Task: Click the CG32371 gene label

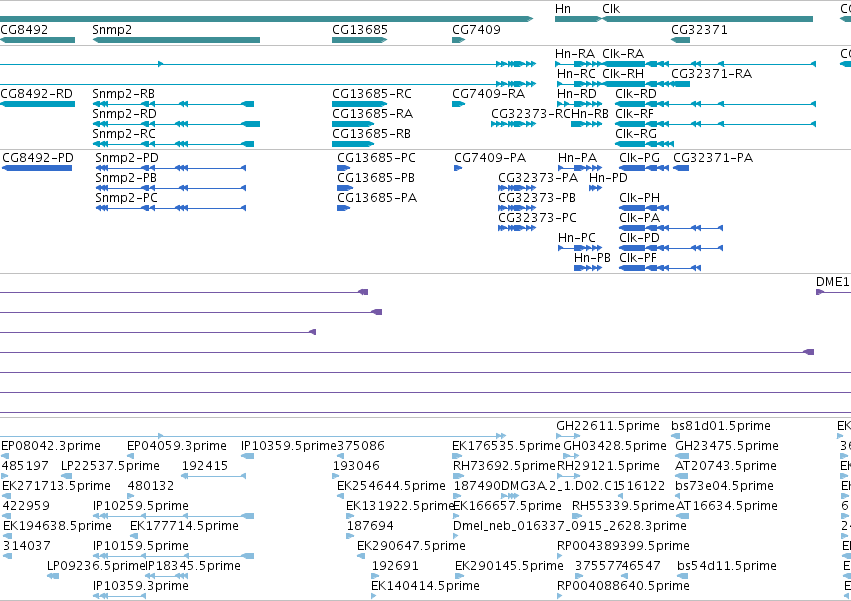Action: pos(699,29)
